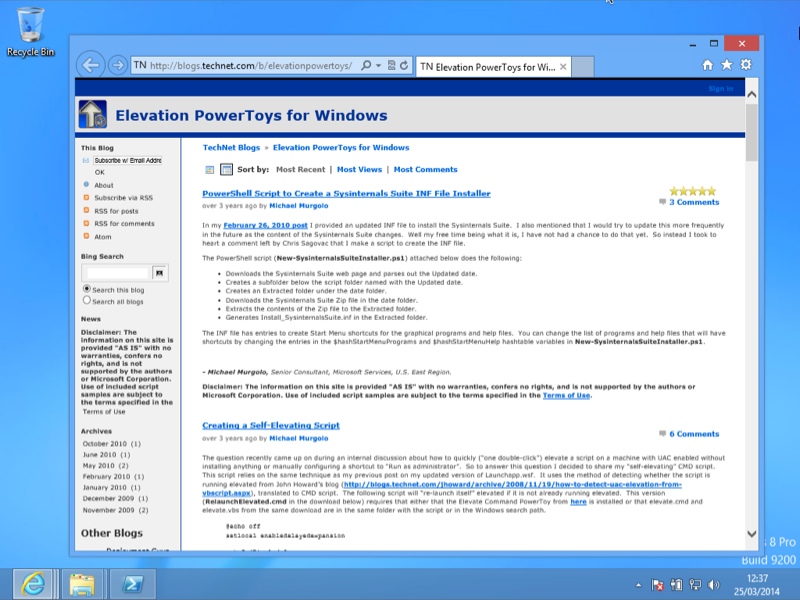Open the address bar dropdown arrow
The width and height of the screenshot is (800, 600).
(x=378, y=65)
